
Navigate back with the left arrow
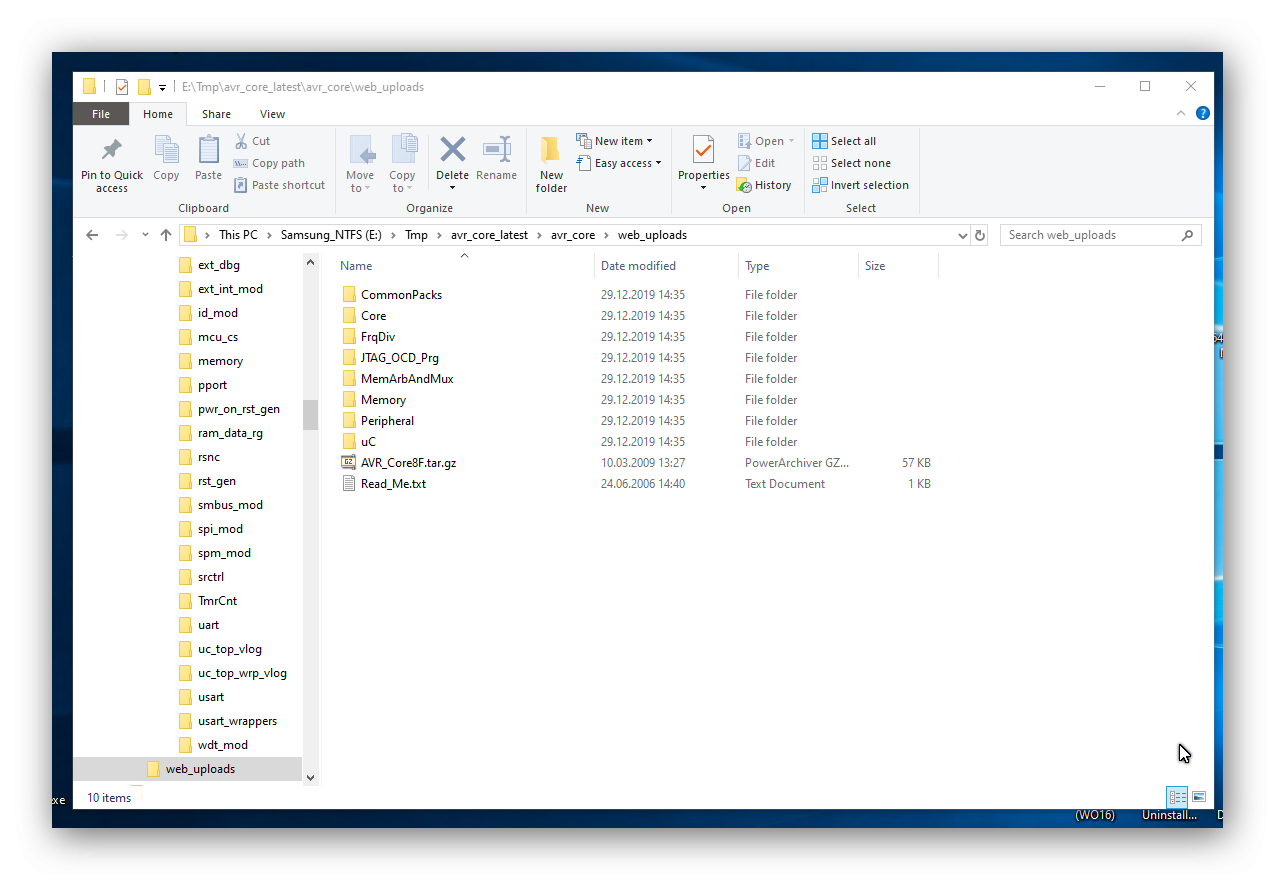[92, 235]
